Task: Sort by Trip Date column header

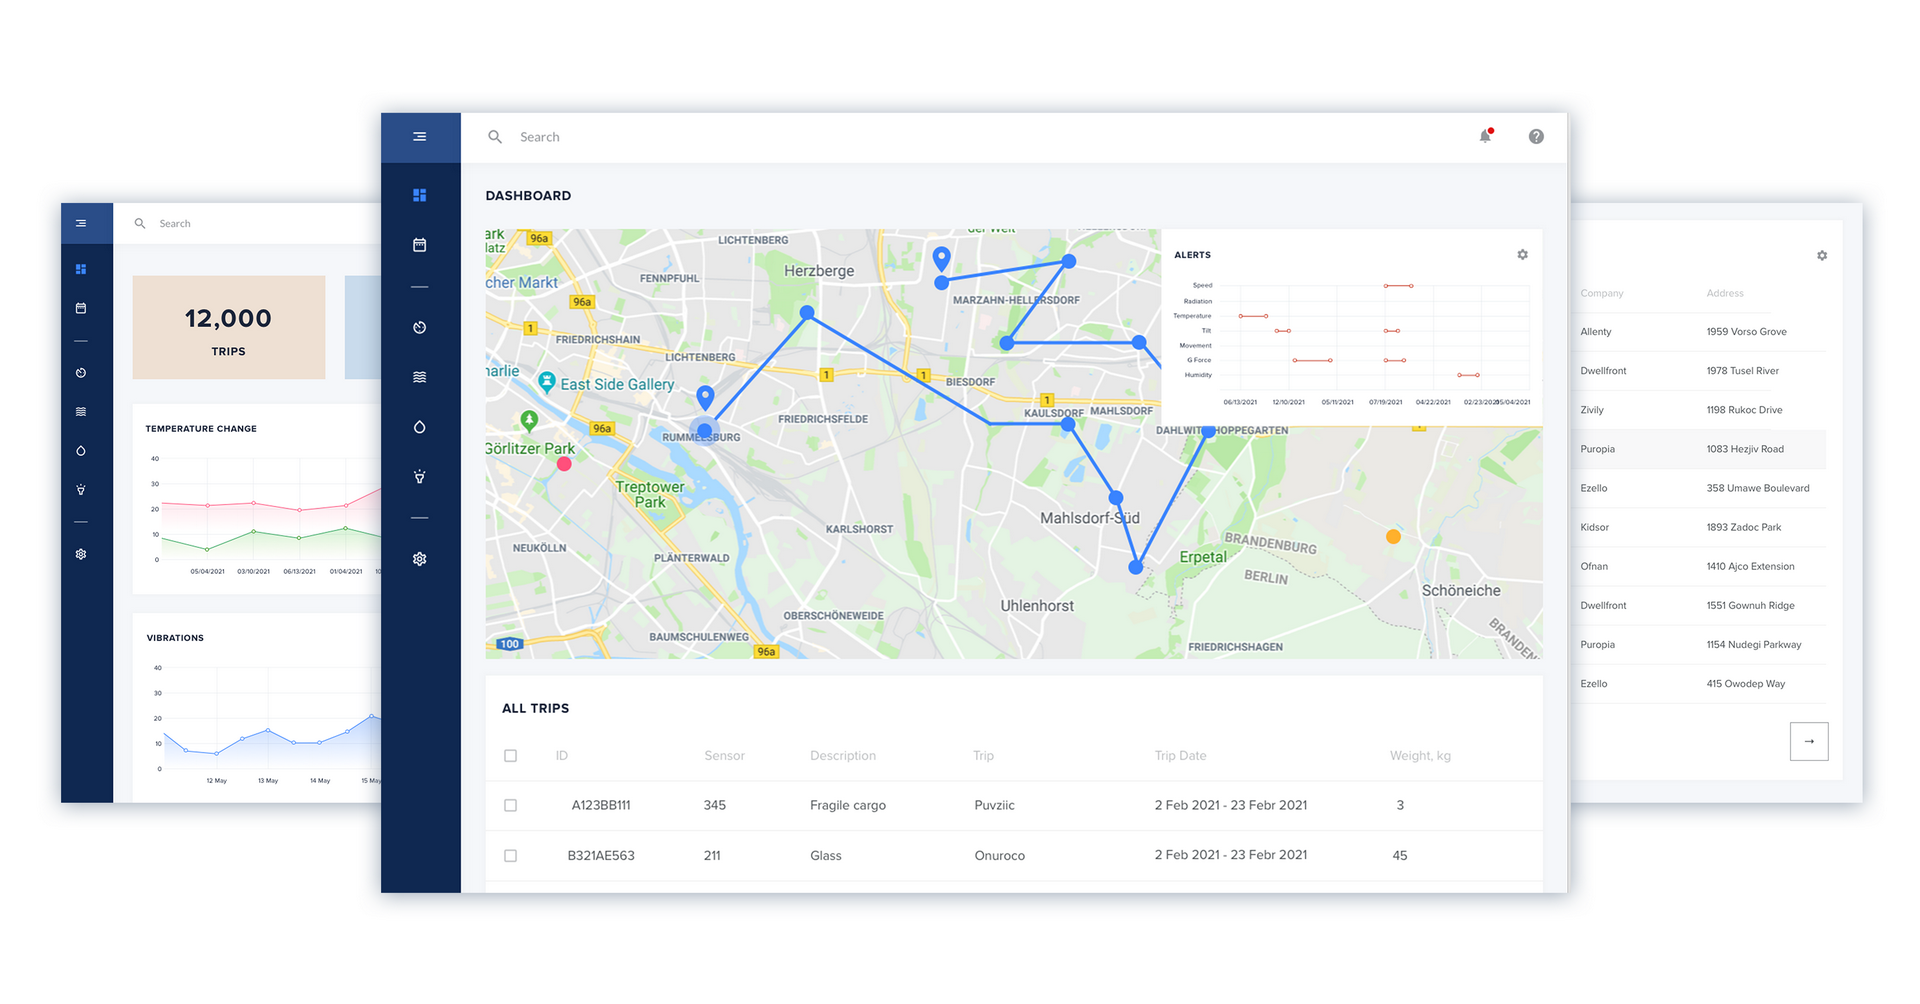Action: (x=1180, y=756)
